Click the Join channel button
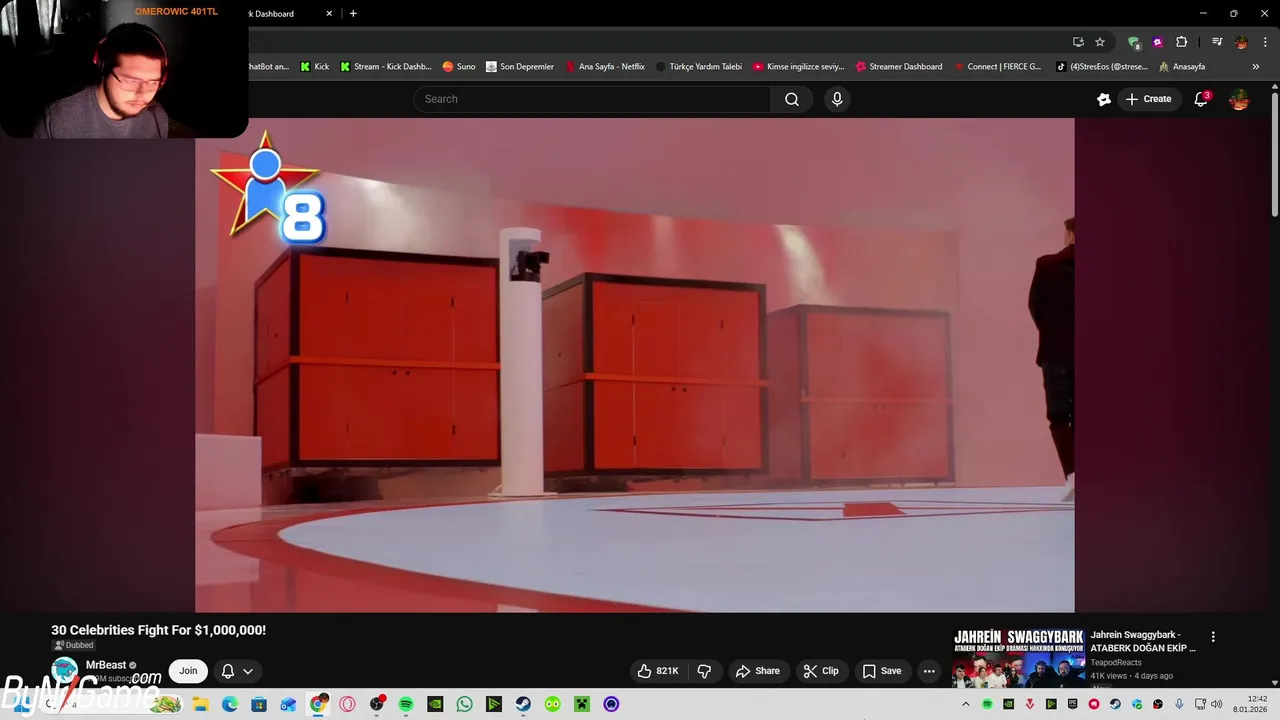The width and height of the screenshot is (1280, 720). [x=188, y=671]
